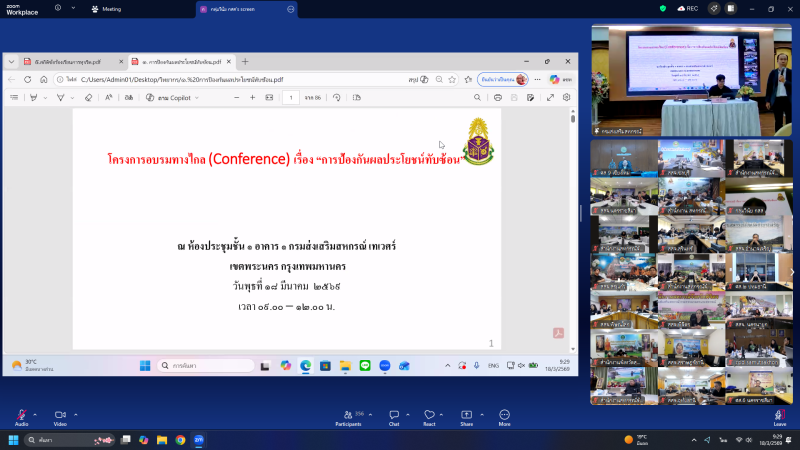
Task: Click the Windows Start button
Action: 14,439
